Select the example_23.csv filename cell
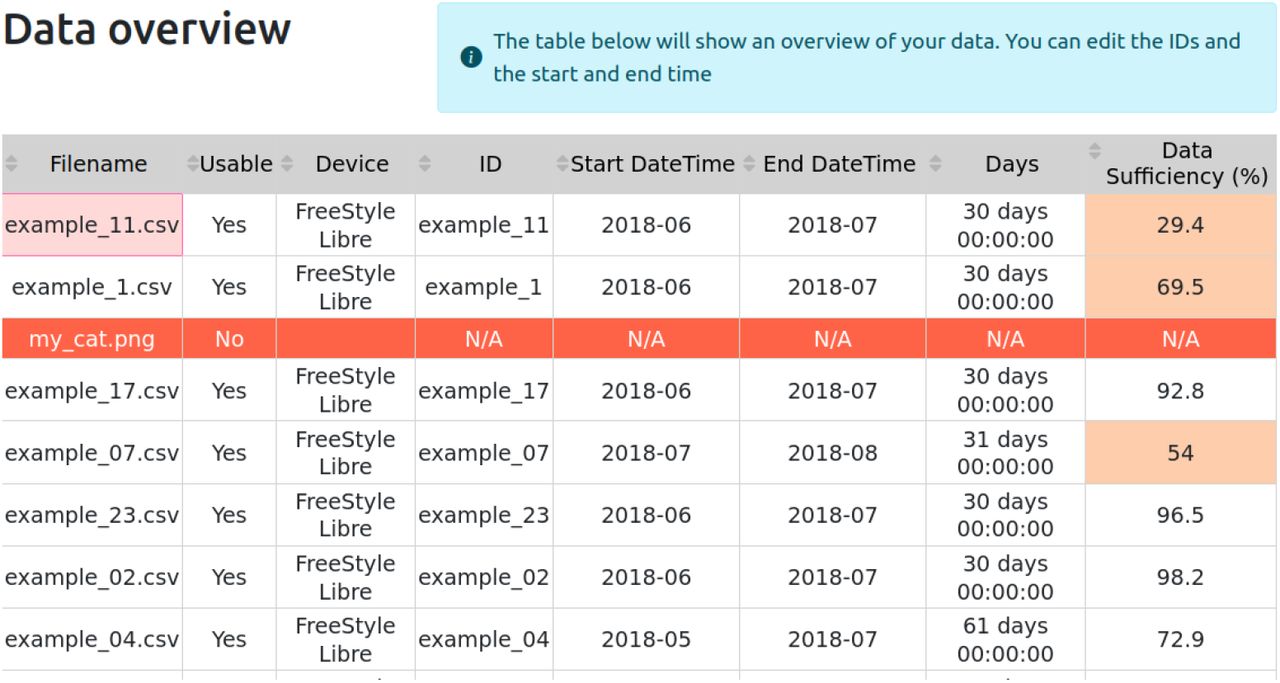This screenshot has height=683, width=1280. pos(92,515)
